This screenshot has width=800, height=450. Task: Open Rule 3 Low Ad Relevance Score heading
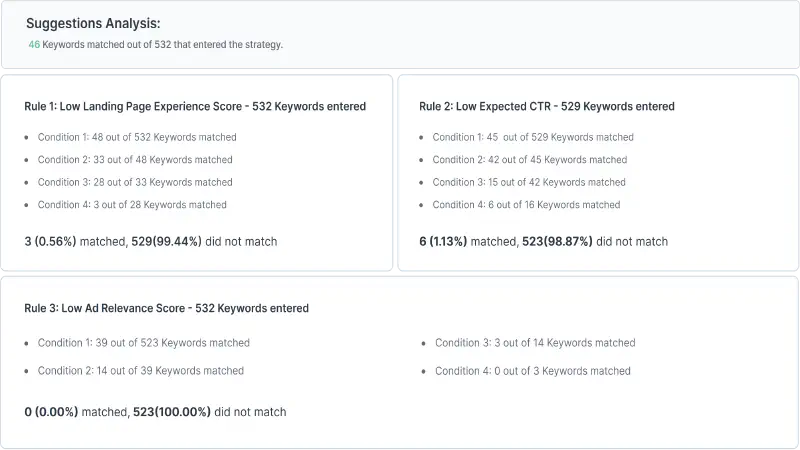coord(166,308)
